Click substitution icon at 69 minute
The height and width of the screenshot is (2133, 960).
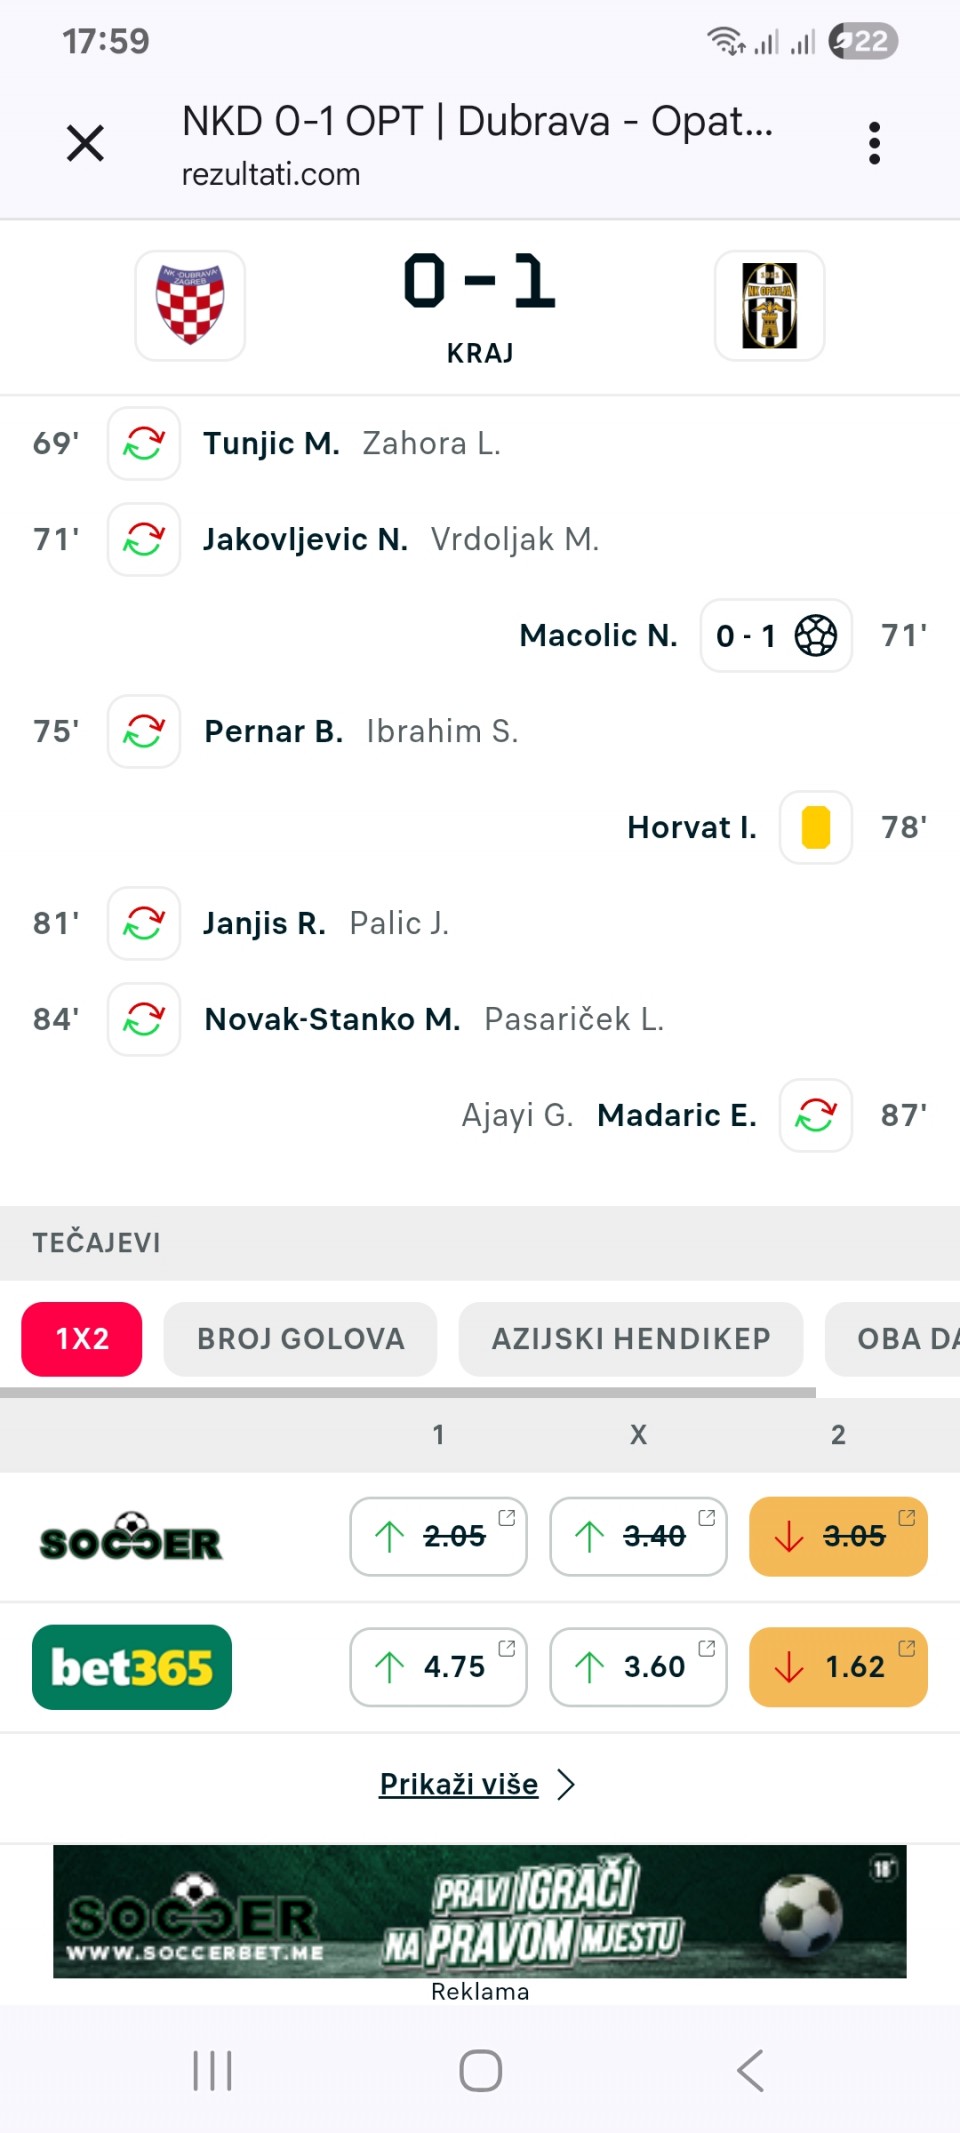[x=144, y=443]
